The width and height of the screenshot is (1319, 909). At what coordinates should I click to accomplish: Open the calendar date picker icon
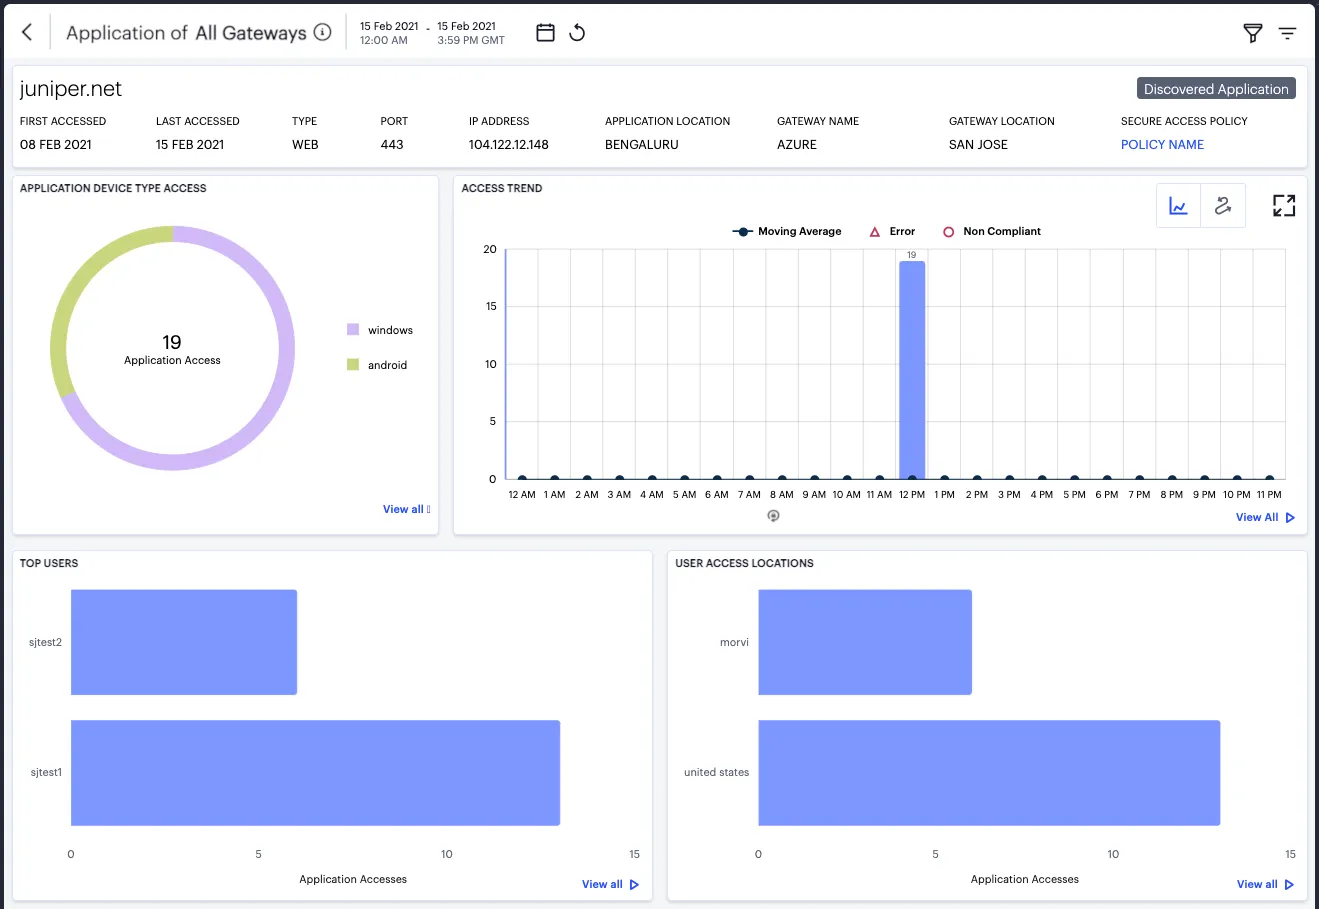tap(545, 32)
